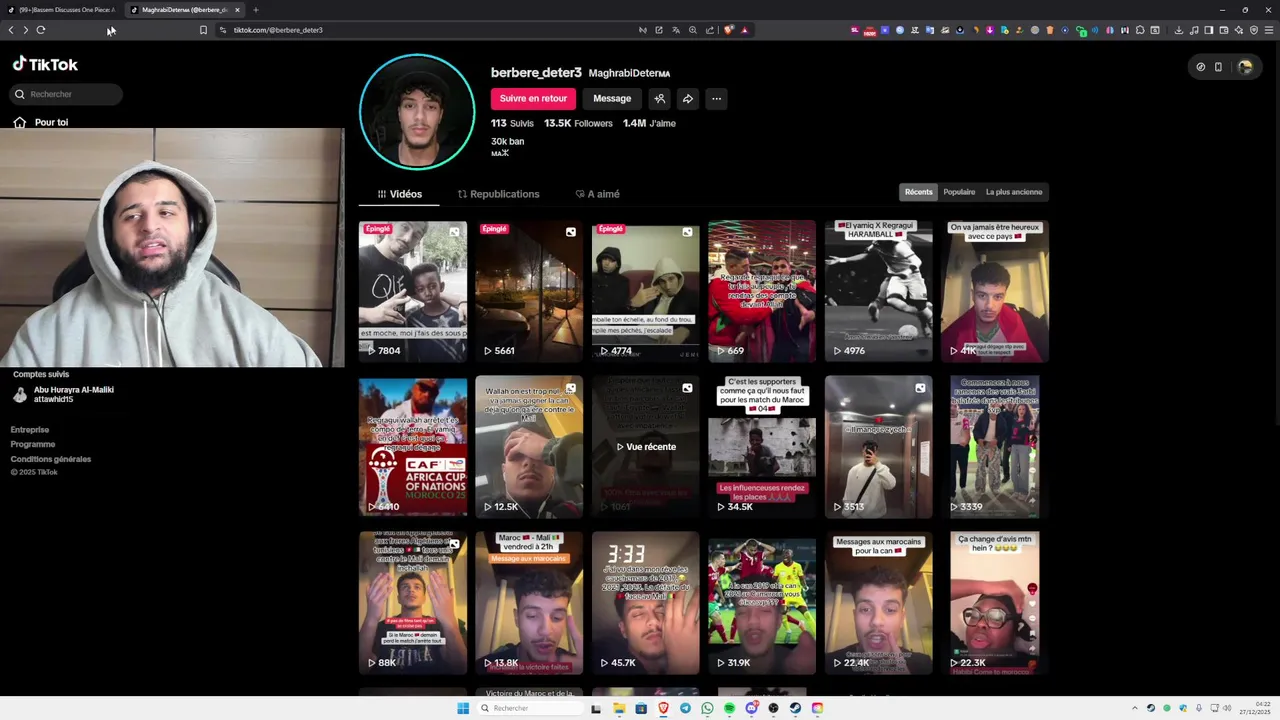1280x720 pixels.
Task: Switch to the A aimé tab
Action: pyautogui.click(x=597, y=194)
